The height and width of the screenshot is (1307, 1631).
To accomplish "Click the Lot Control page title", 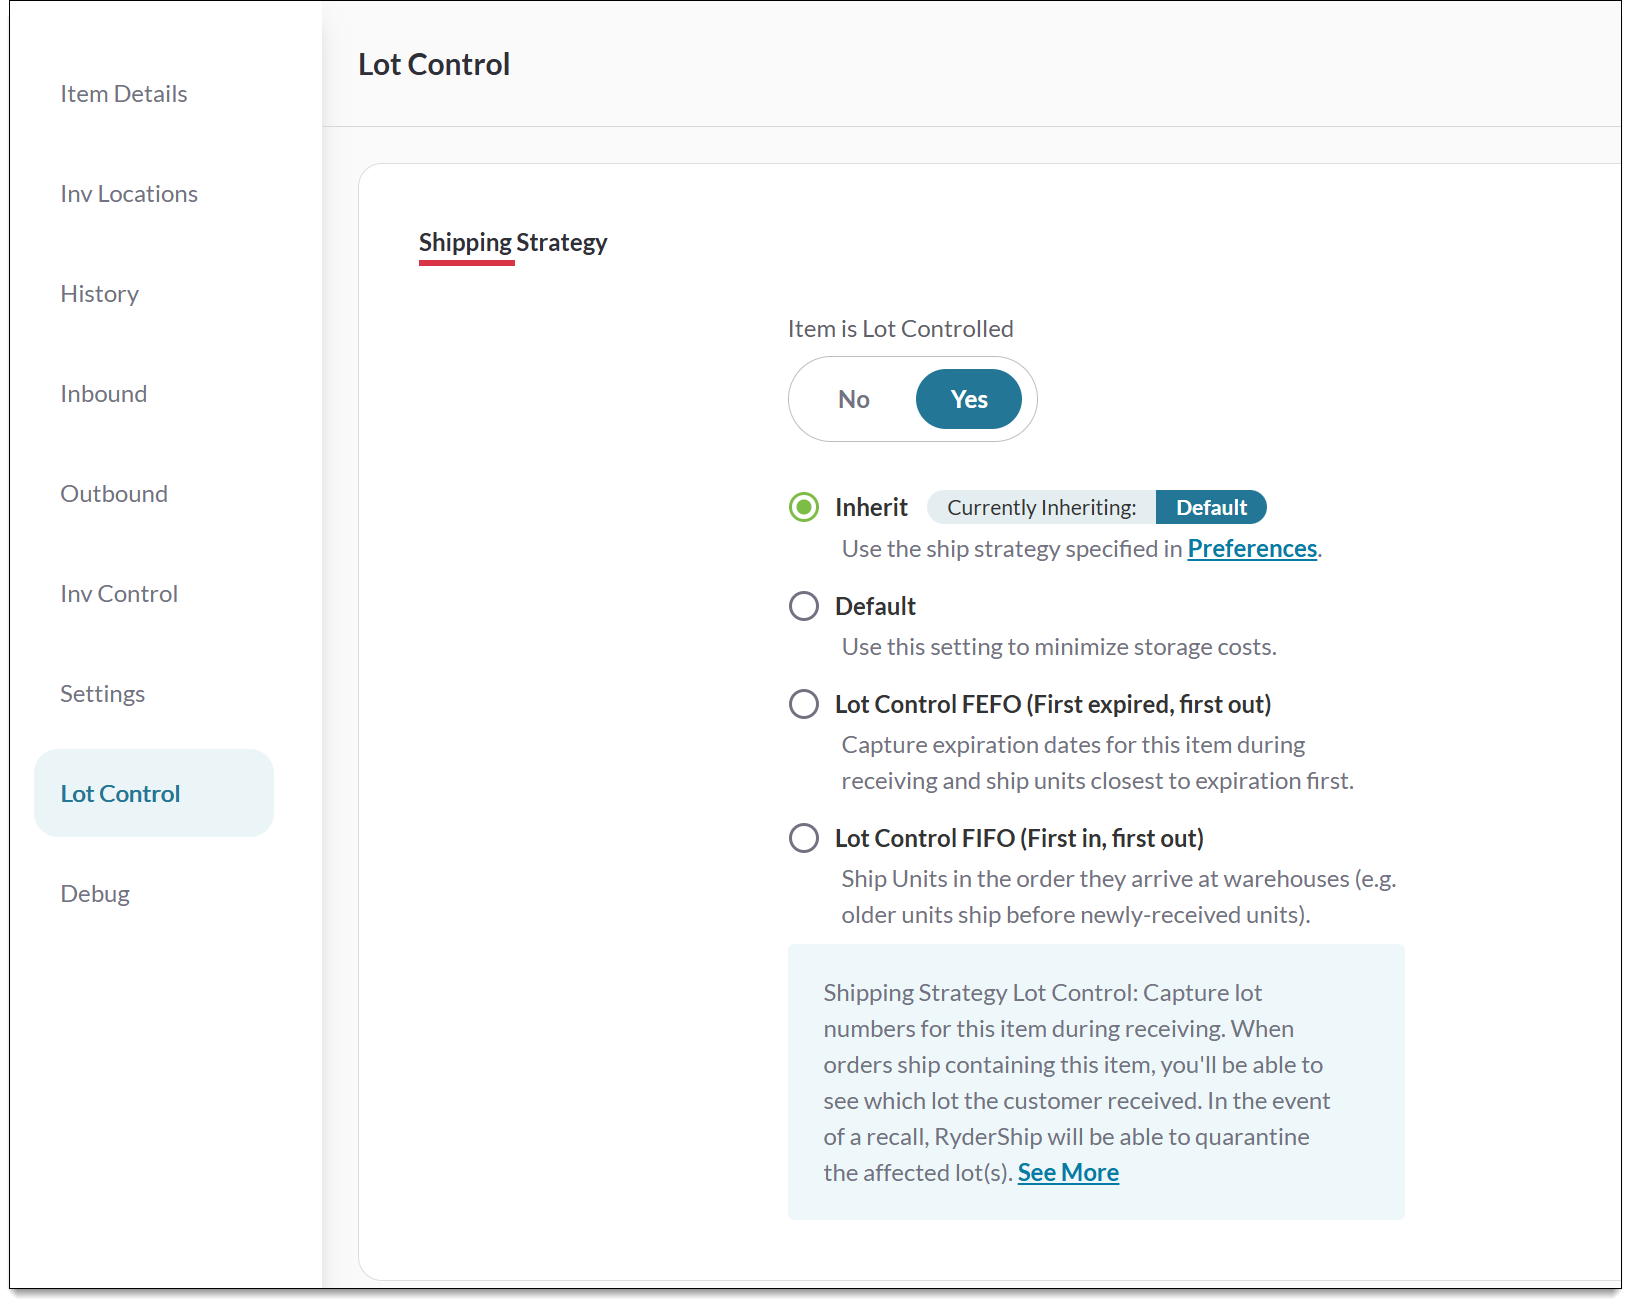I will pos(434,63).
